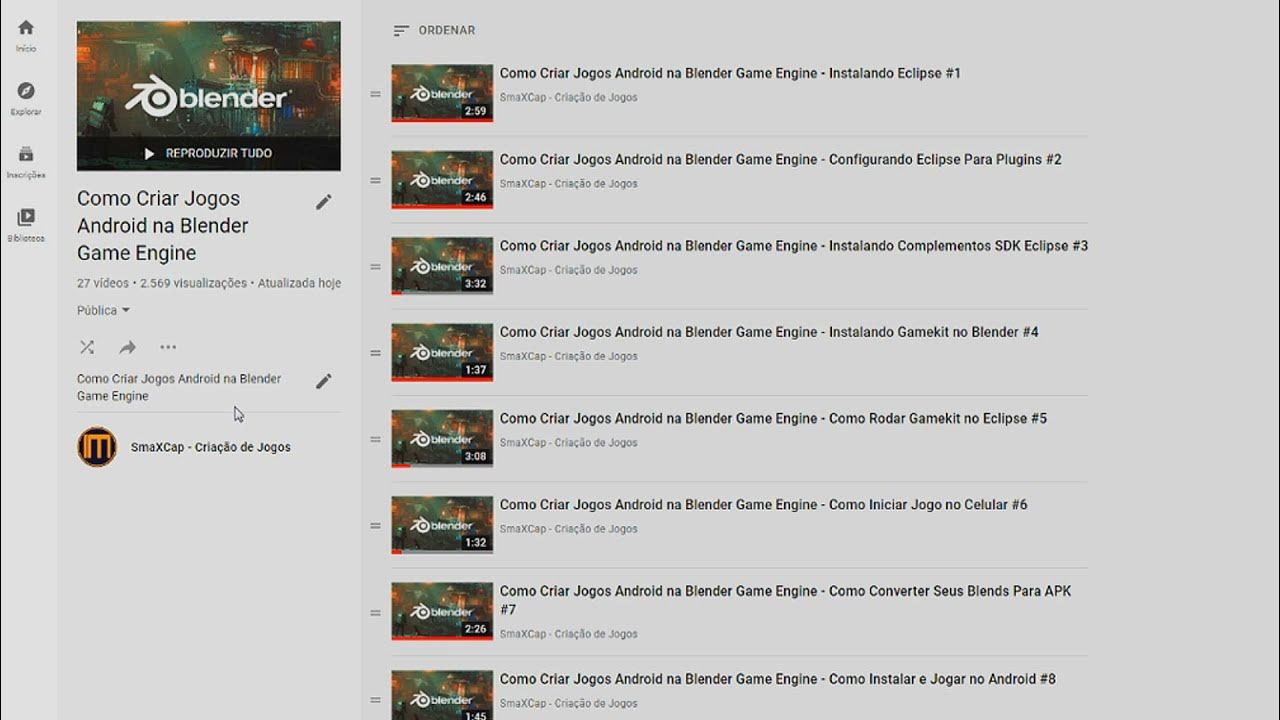
Task: Click channel name under video #2
Action: click(568, 183)
